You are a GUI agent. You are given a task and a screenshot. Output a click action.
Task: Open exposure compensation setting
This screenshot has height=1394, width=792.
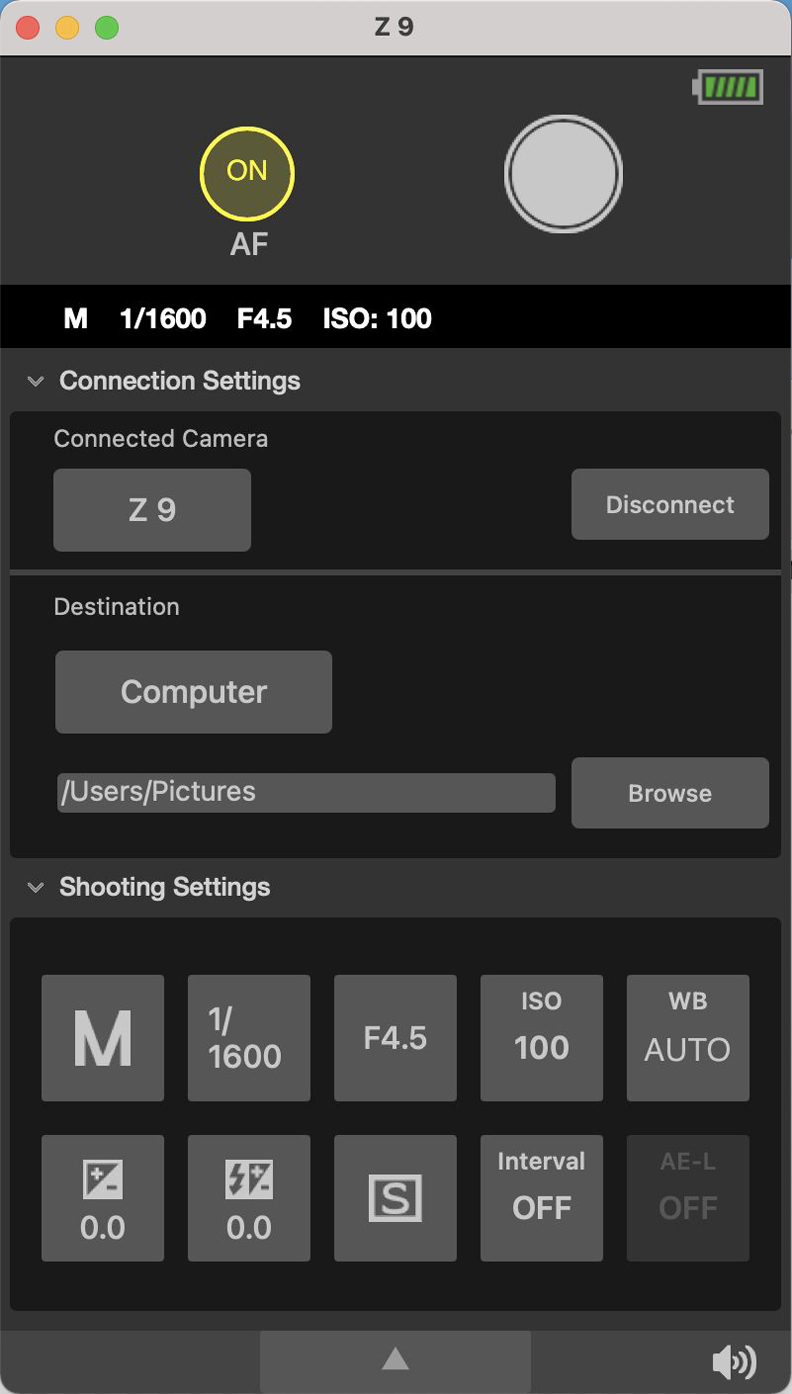click(103, 1198)
